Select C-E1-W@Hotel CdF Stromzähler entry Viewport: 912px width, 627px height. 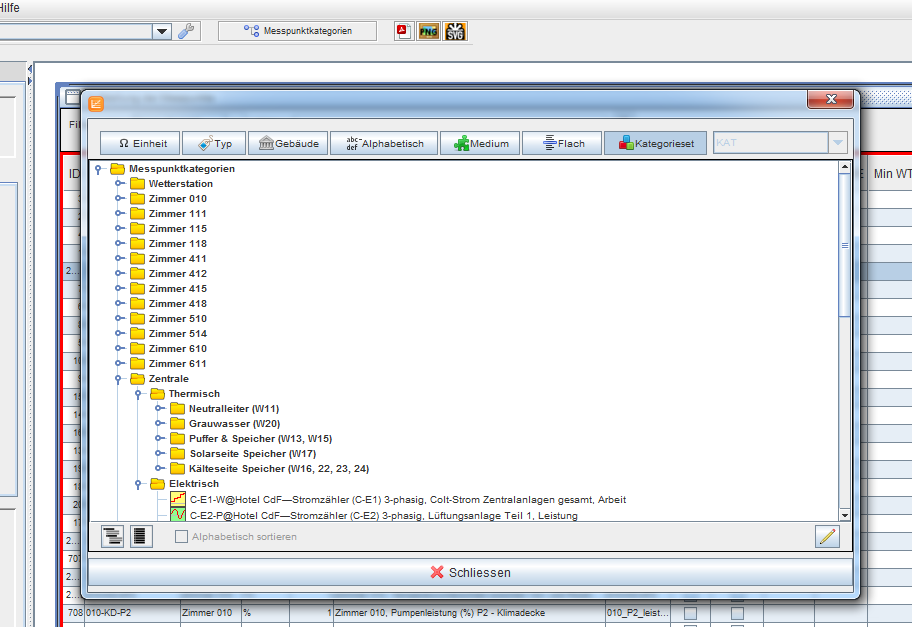(x=408, y=500)
